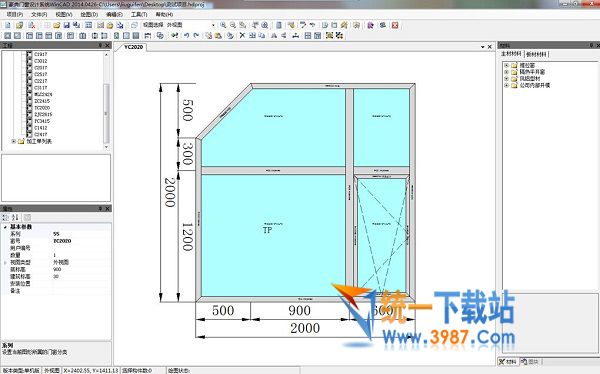Screen dimensions: 600x374
Task: Click the new document toolbar icon
Action: [8, 25]
